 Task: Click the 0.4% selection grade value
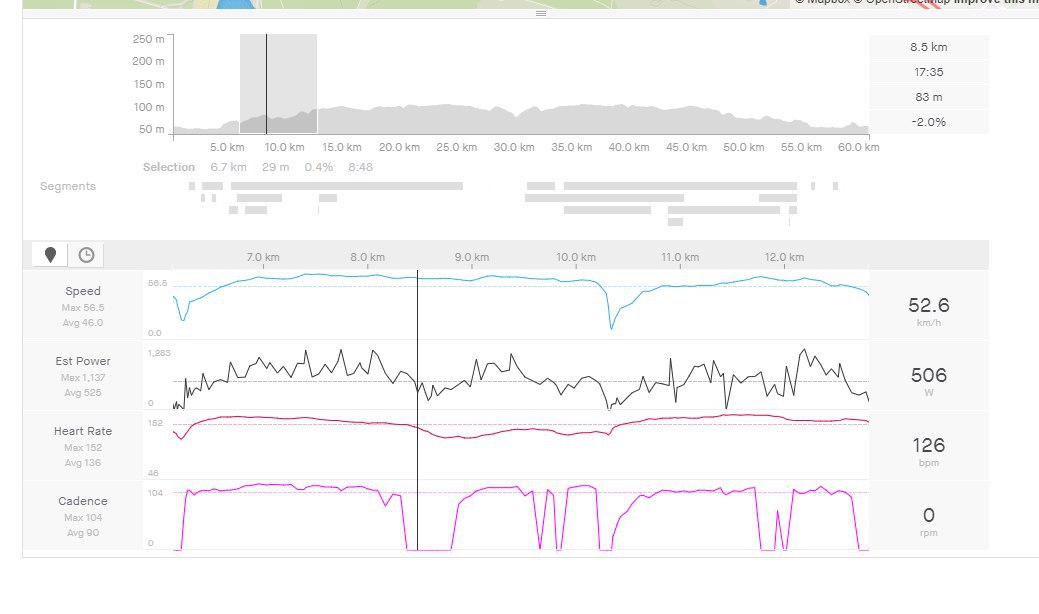(319, 167)
